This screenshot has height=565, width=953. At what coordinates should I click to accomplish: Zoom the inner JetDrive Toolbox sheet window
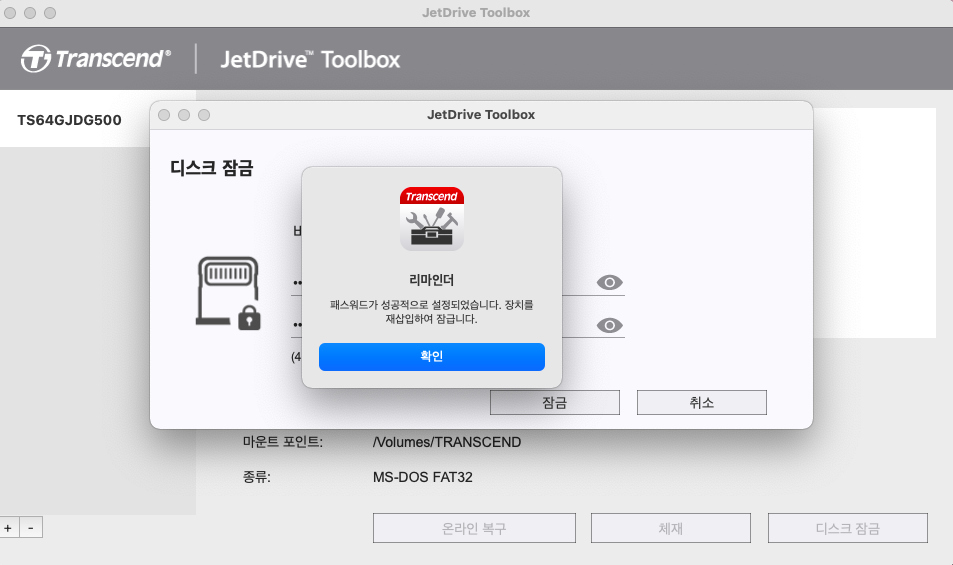pos(204,115)
